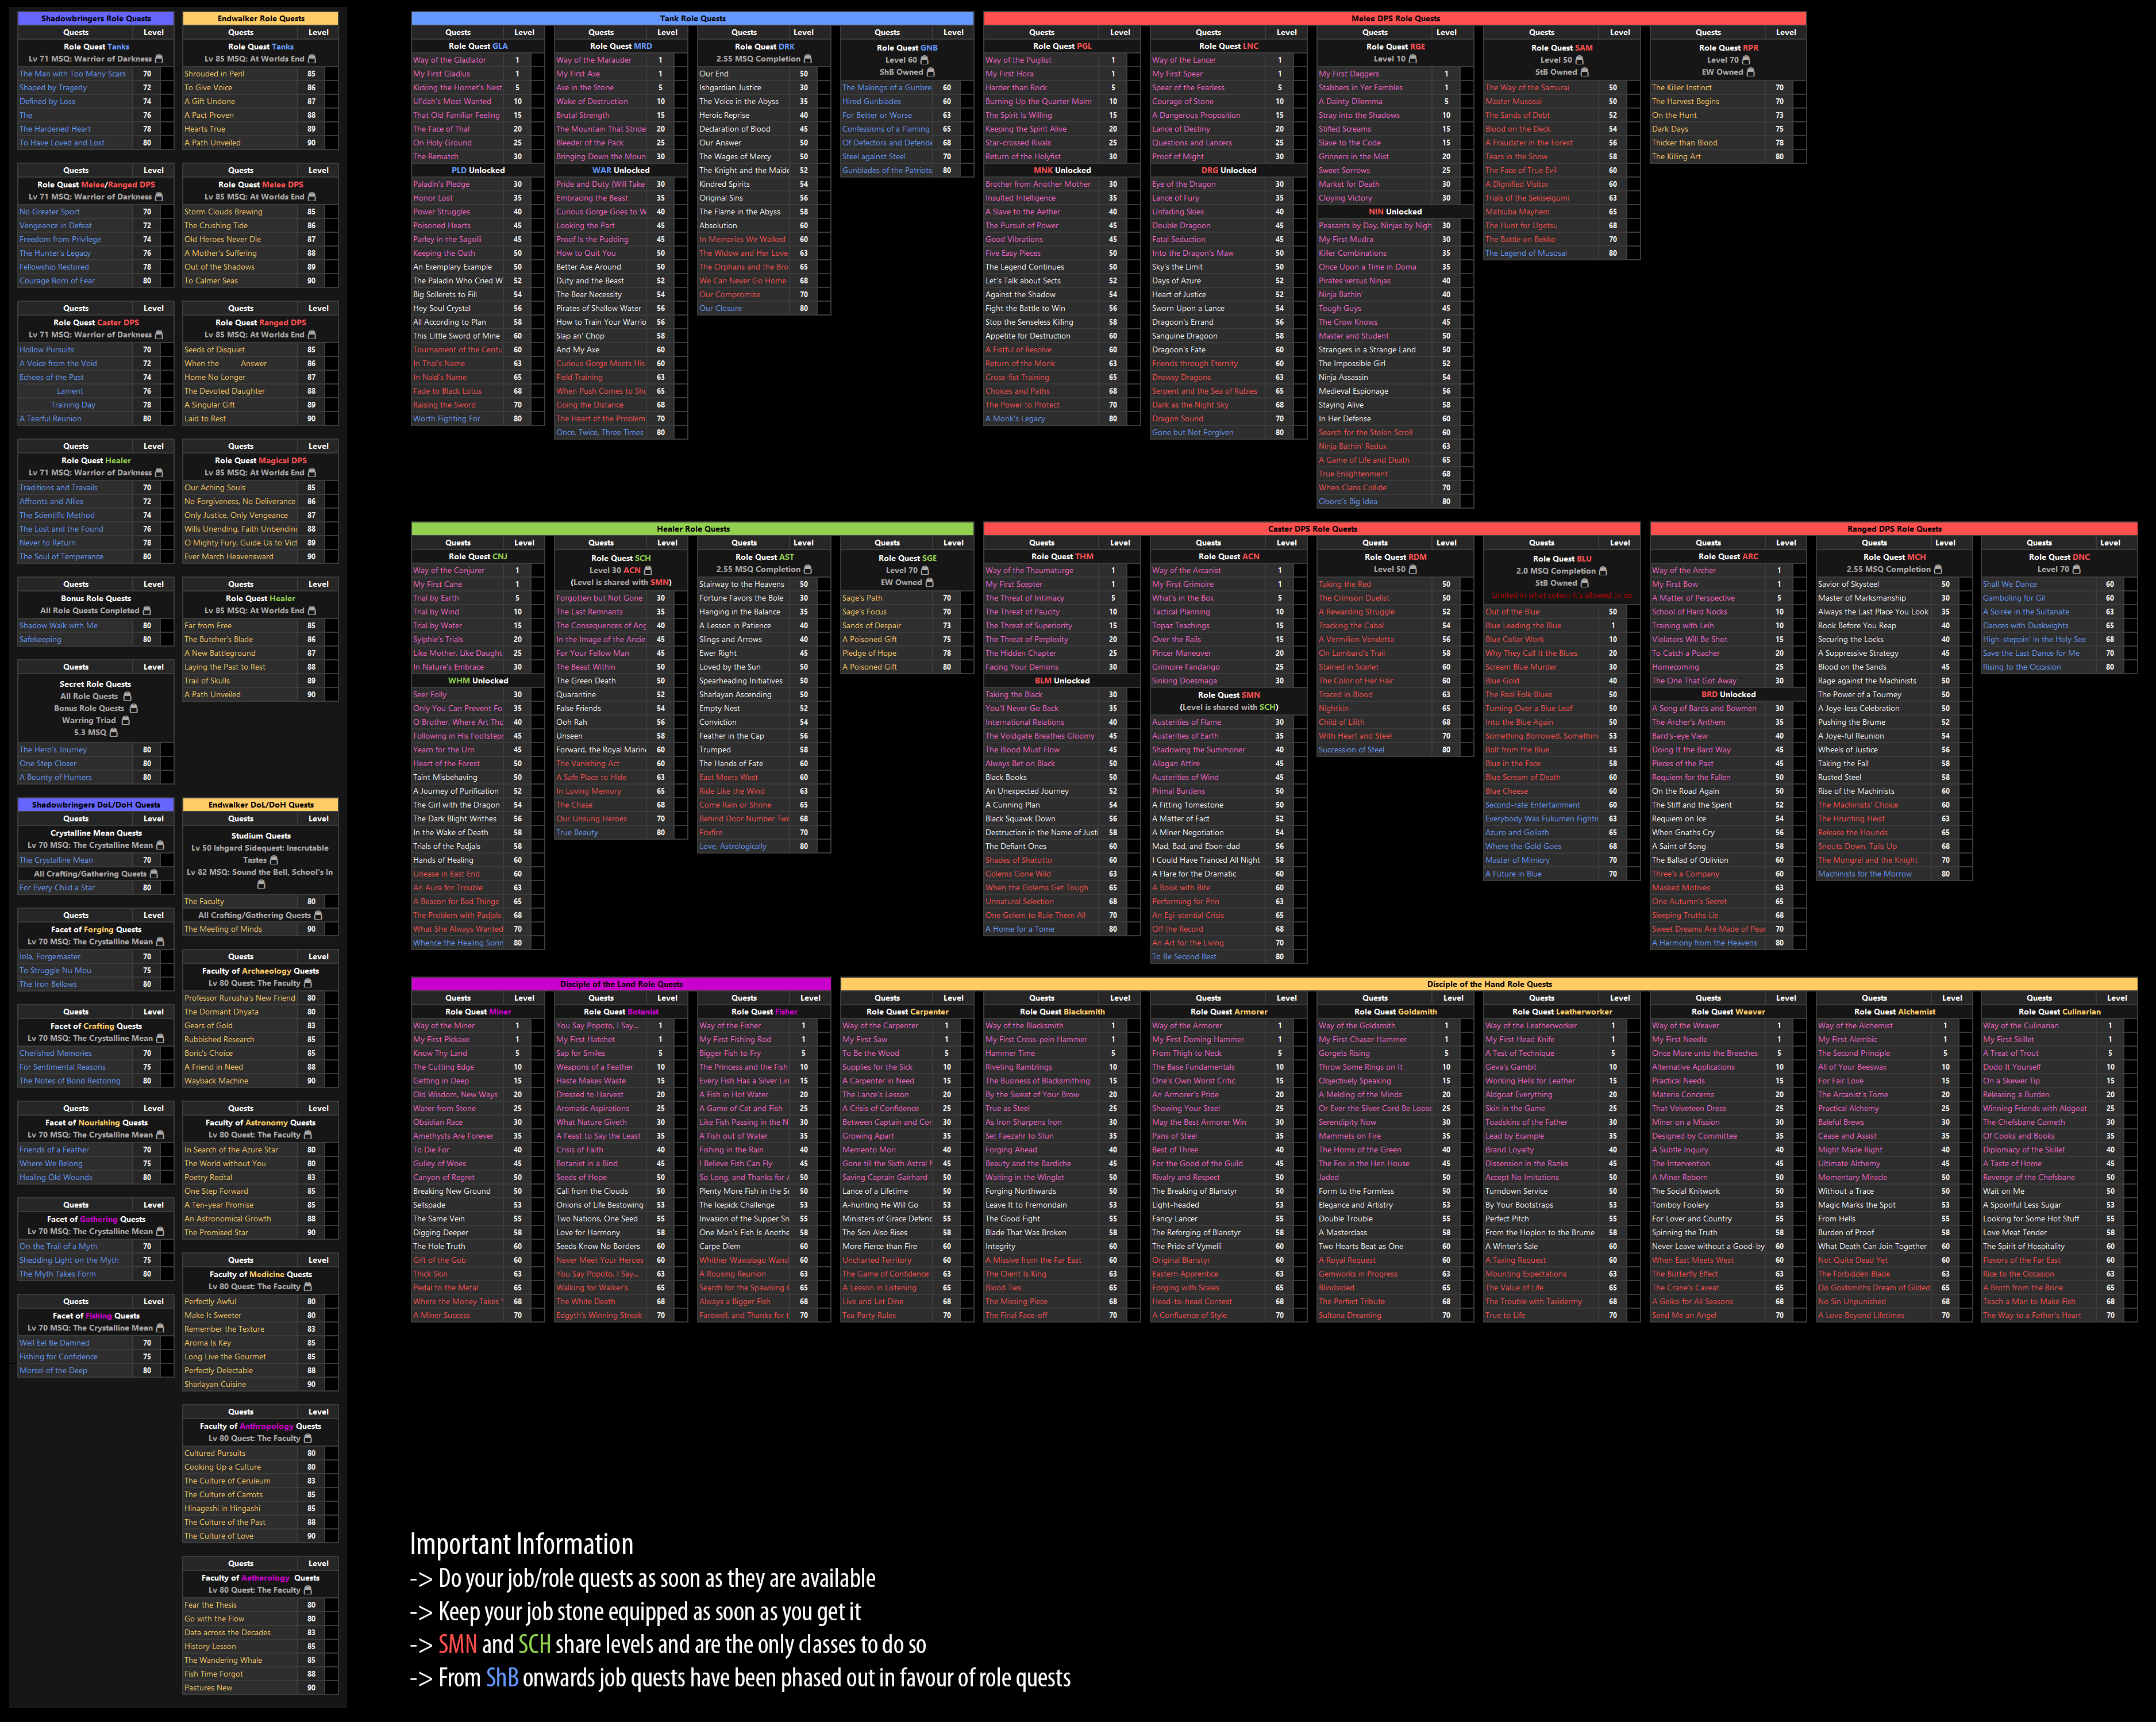Tick checkbox for Shaped by Tragedy
This screenshot has width=2156, height=1722.
[x=166, y=88]
